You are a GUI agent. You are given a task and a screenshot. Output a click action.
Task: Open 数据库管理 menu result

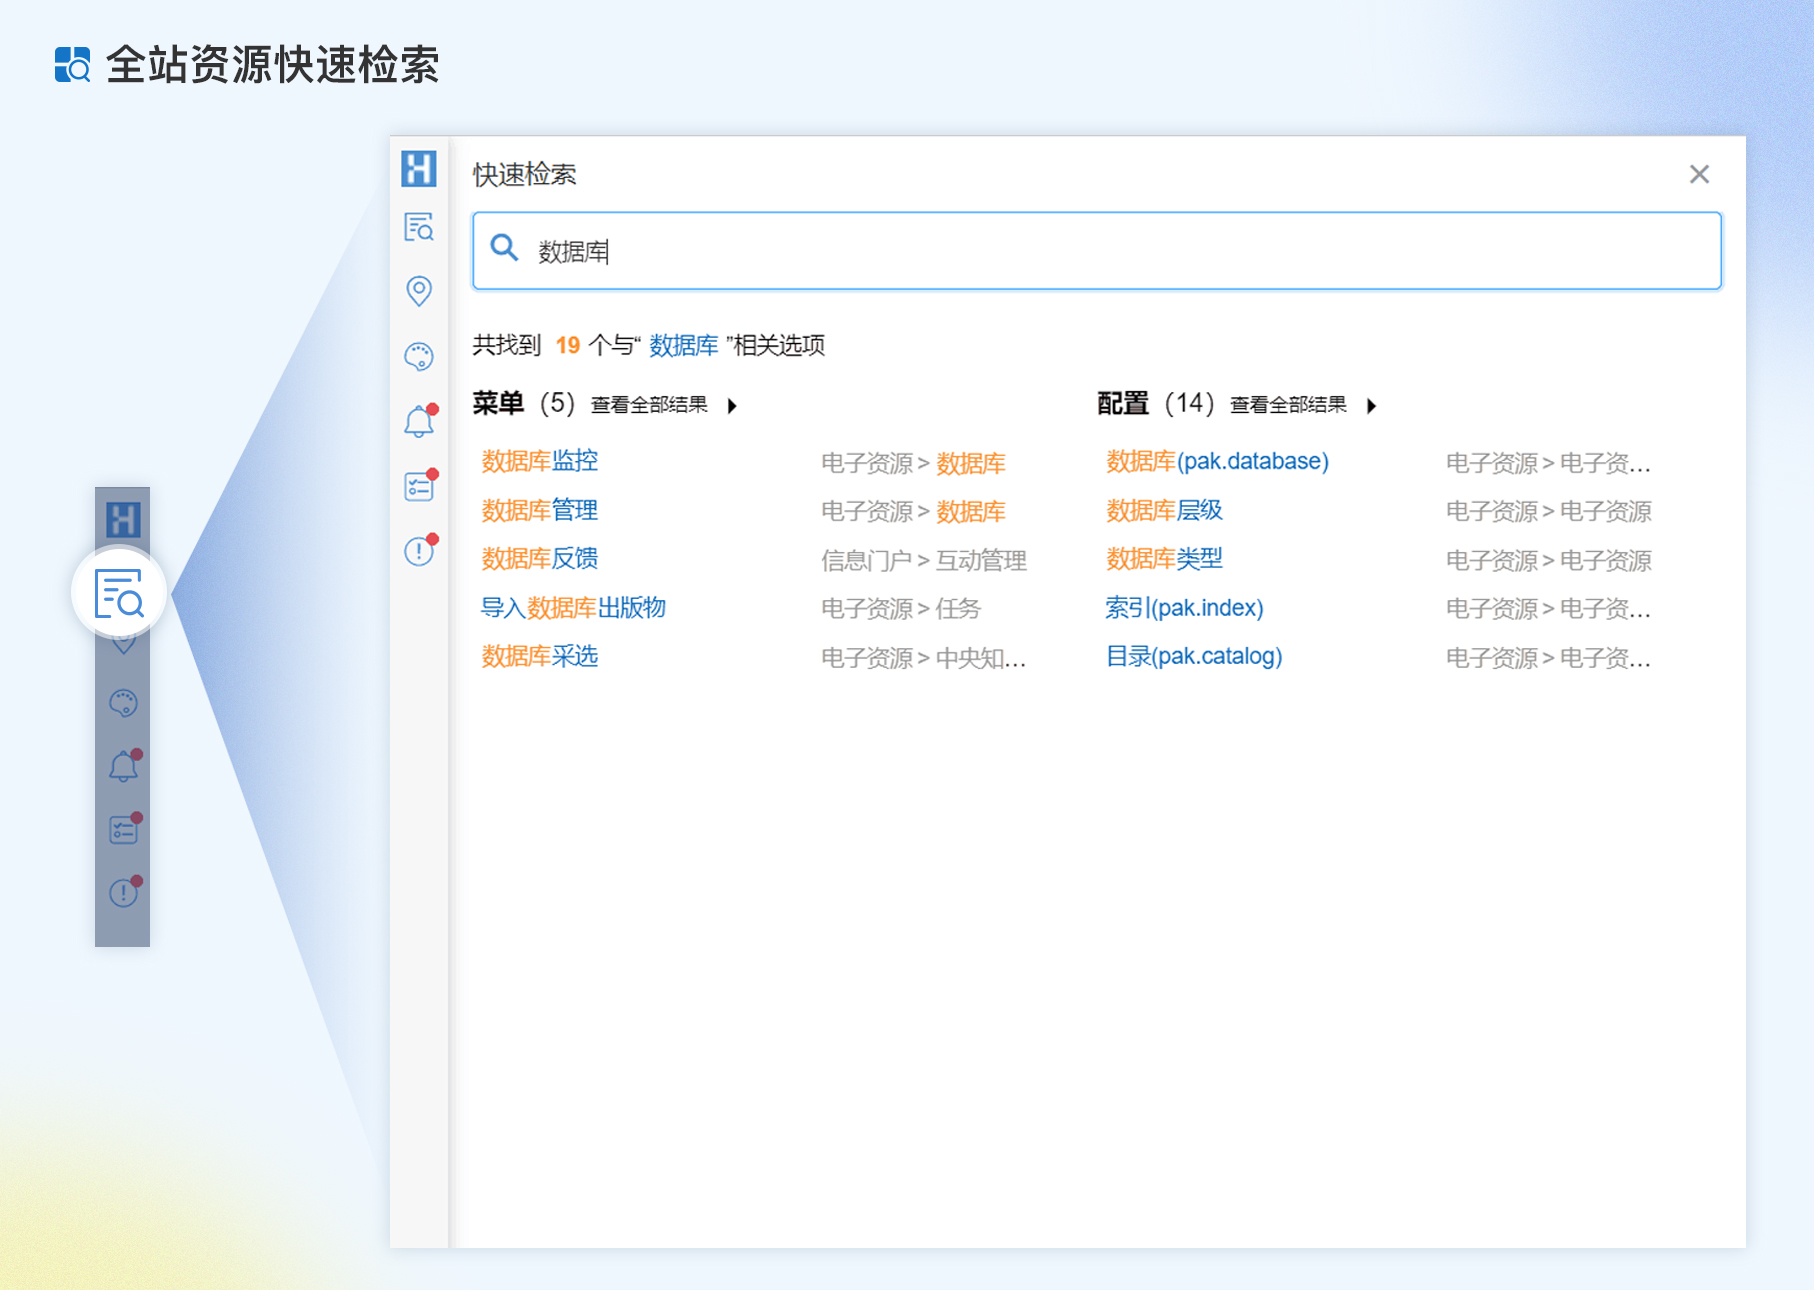pyautogui.click(x=540, y=511)
